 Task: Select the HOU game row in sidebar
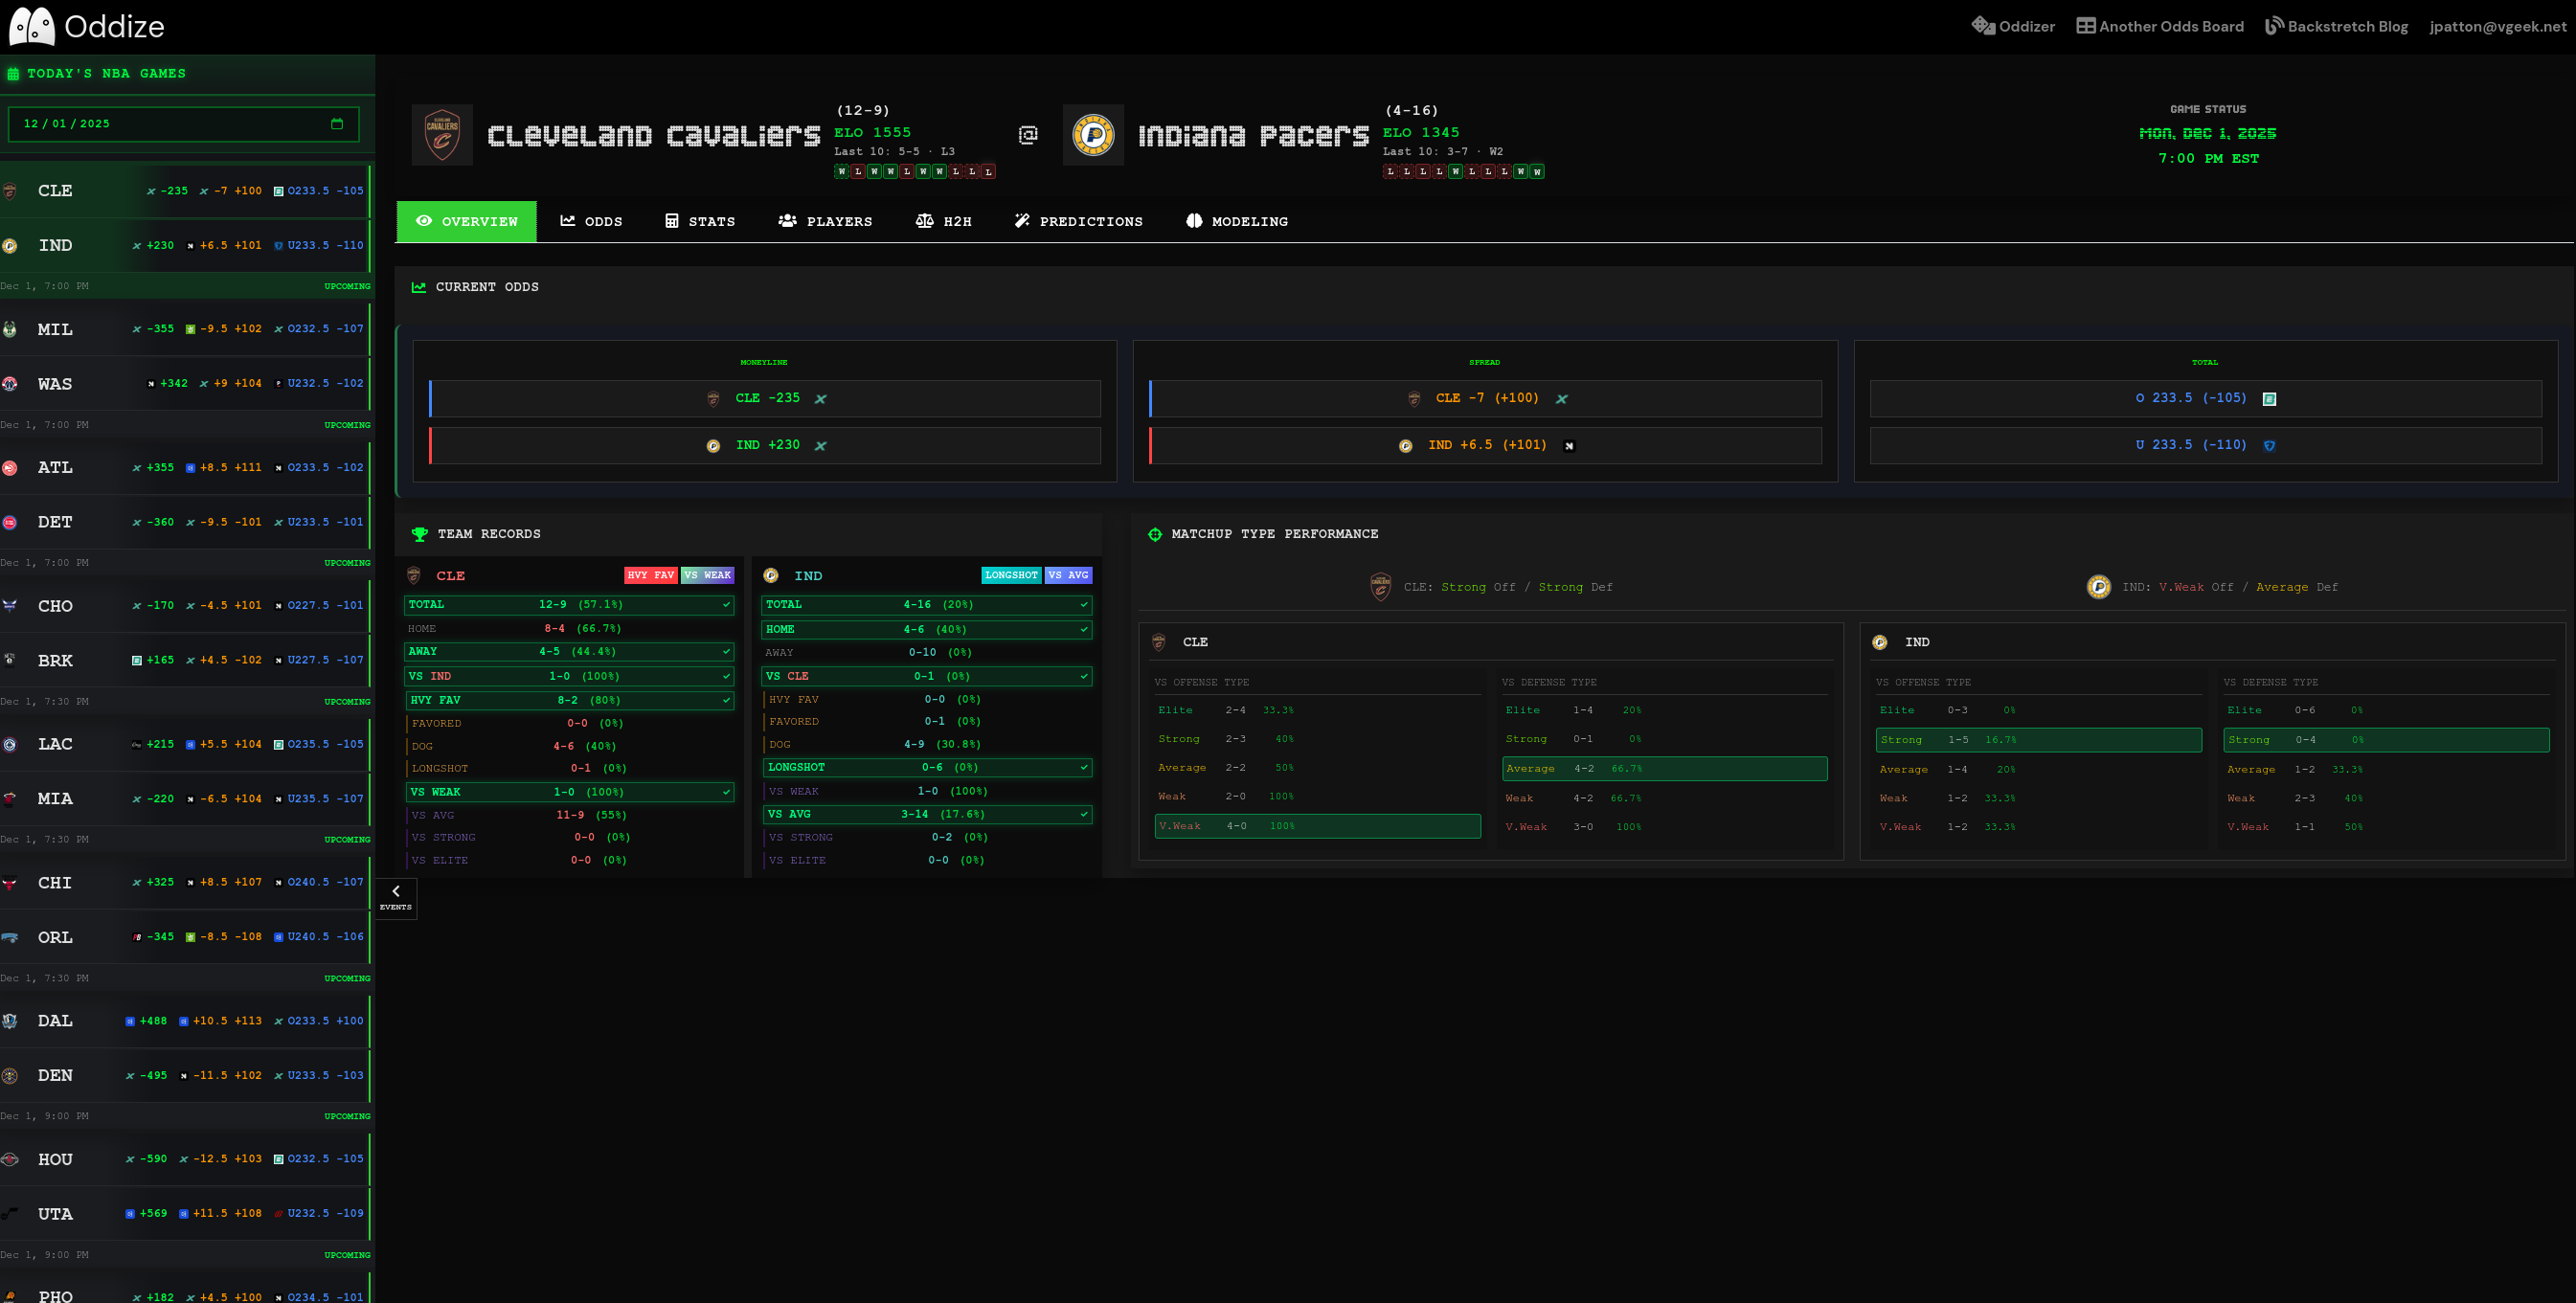tap(185, 1159)
